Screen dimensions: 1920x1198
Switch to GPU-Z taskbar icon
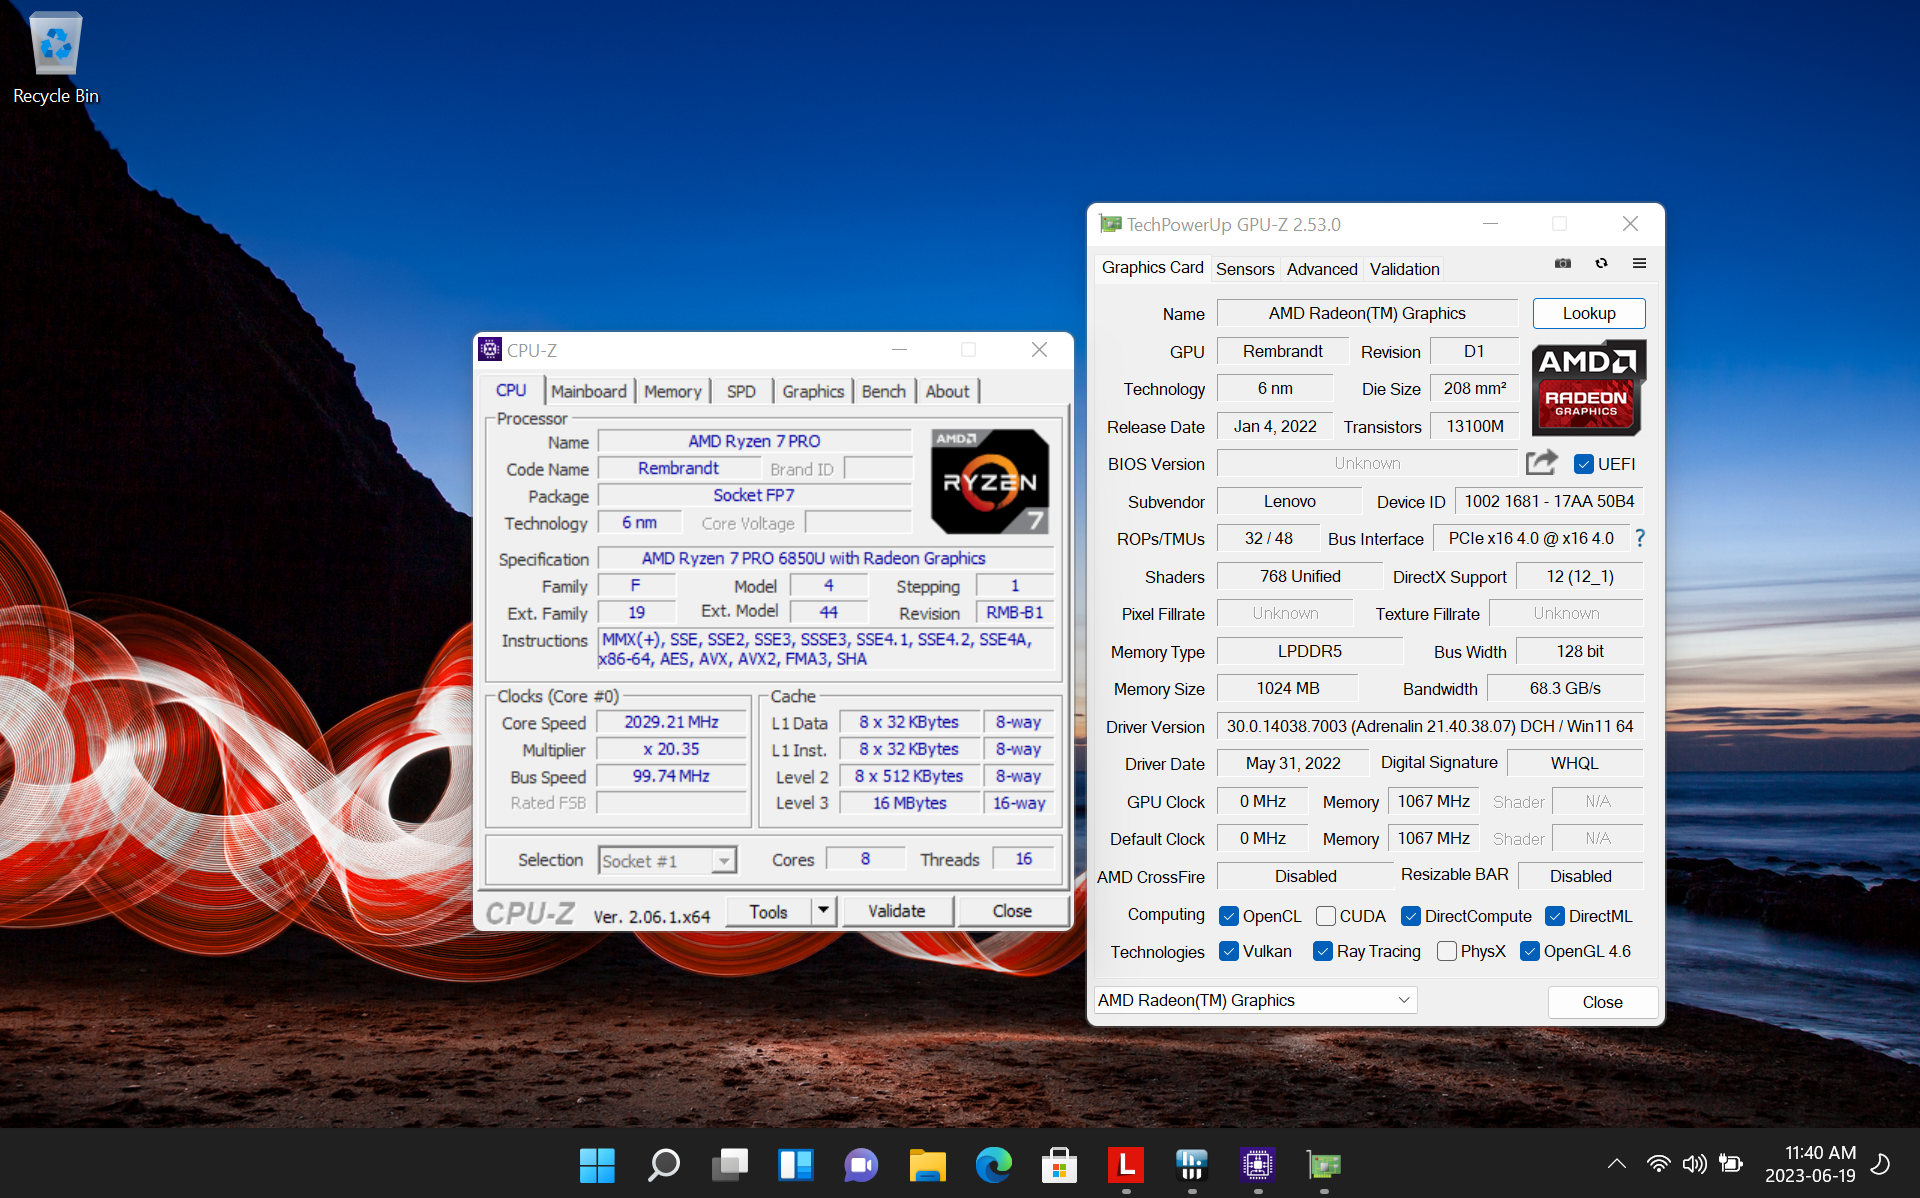point(1323,1164)
